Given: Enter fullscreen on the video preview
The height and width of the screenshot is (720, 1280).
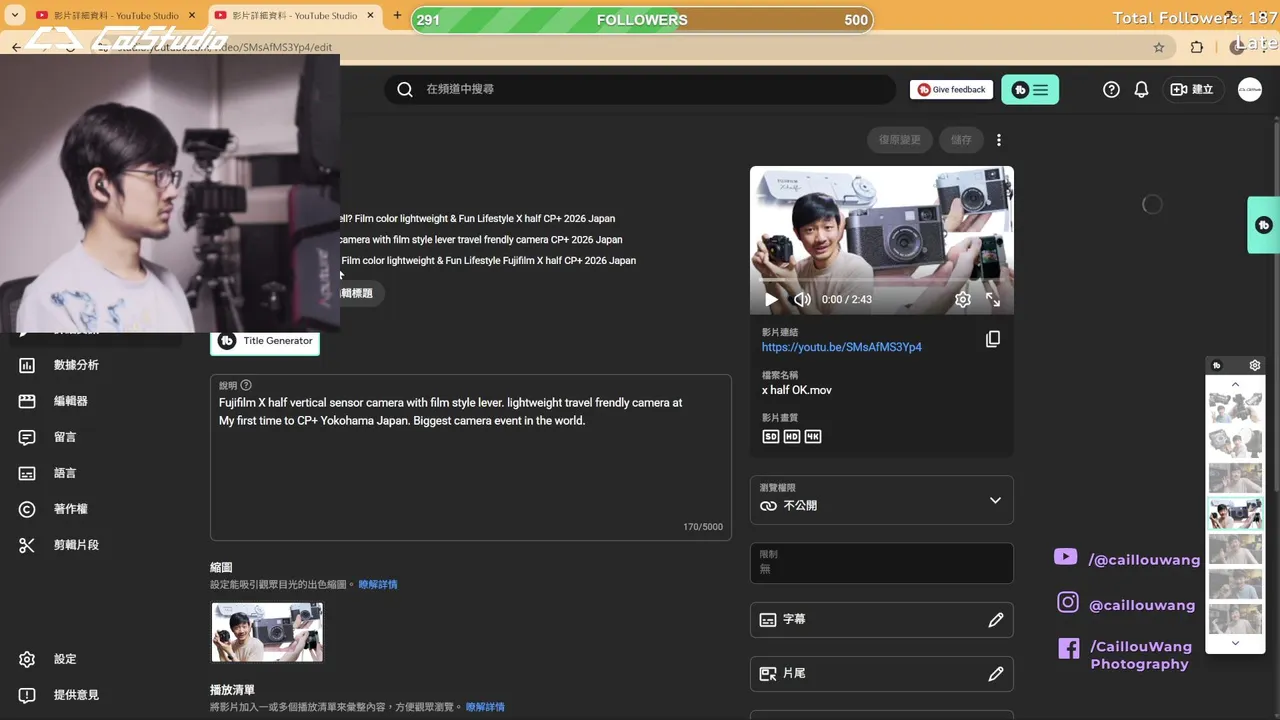Looking at the screenshot, I should click(x=993, y=299).
